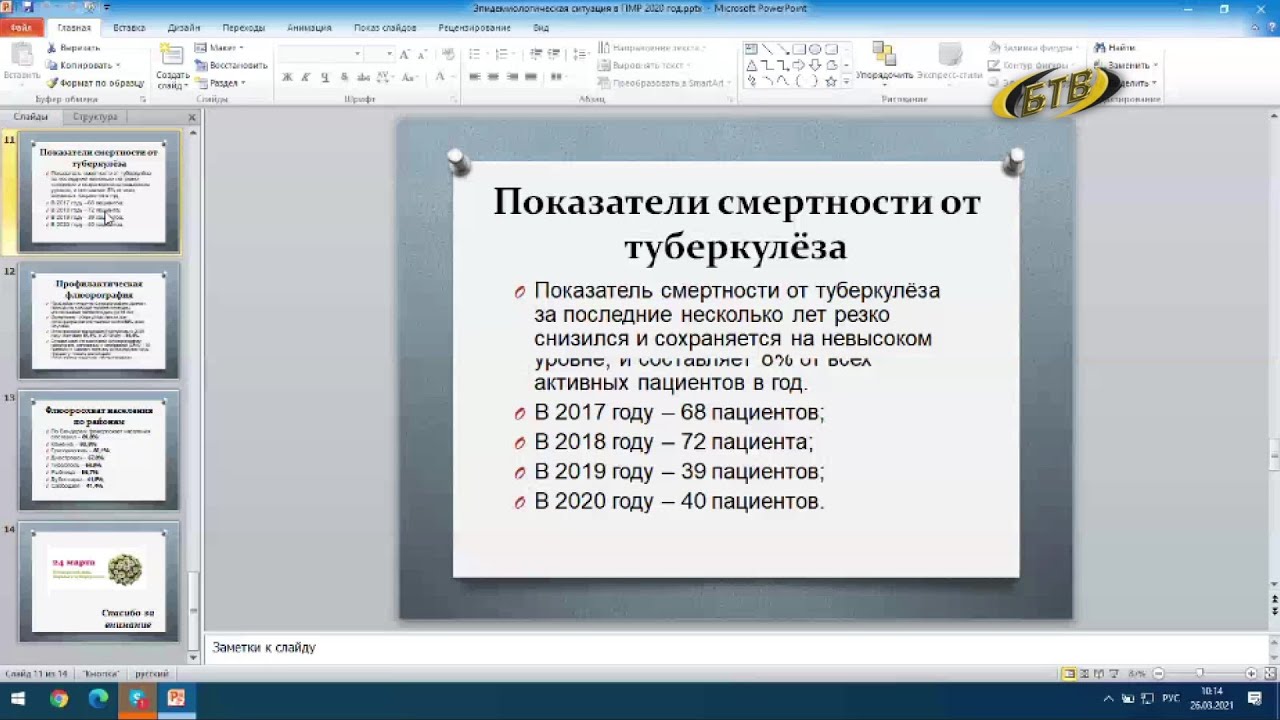Switch to Slide Sorter view icon
The height and width of the screenshot is (720, 1280).
tap(1085, 673)
